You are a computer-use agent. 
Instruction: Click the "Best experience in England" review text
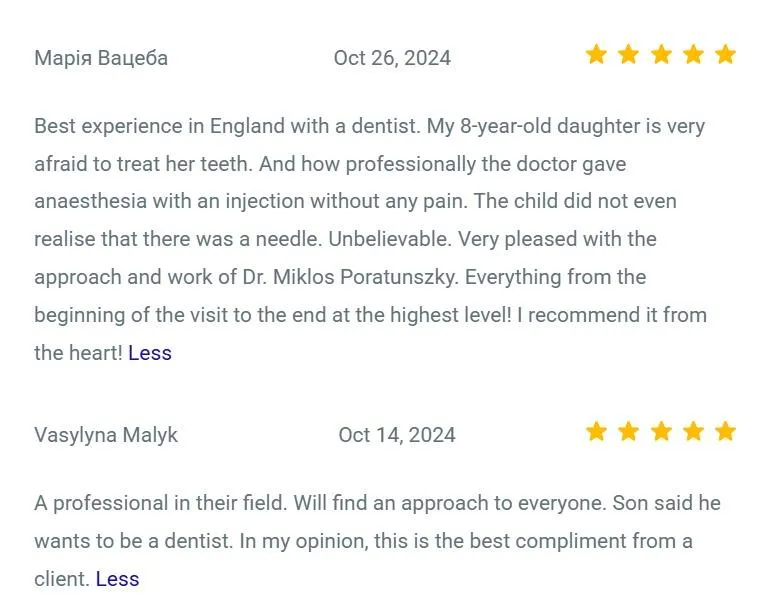point(370,239)
